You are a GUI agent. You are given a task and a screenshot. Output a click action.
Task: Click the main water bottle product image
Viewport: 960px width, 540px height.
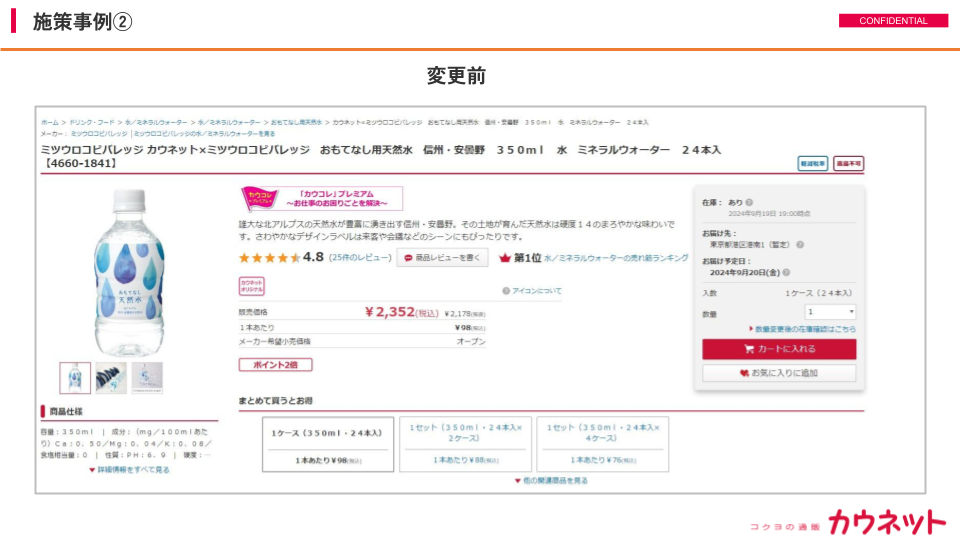coord(129,272)
